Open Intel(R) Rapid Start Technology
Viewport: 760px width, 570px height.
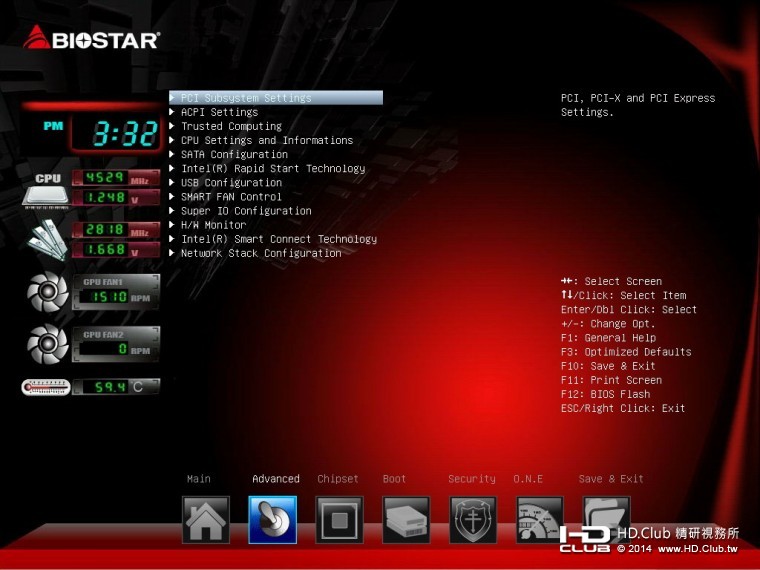(273, 168)
